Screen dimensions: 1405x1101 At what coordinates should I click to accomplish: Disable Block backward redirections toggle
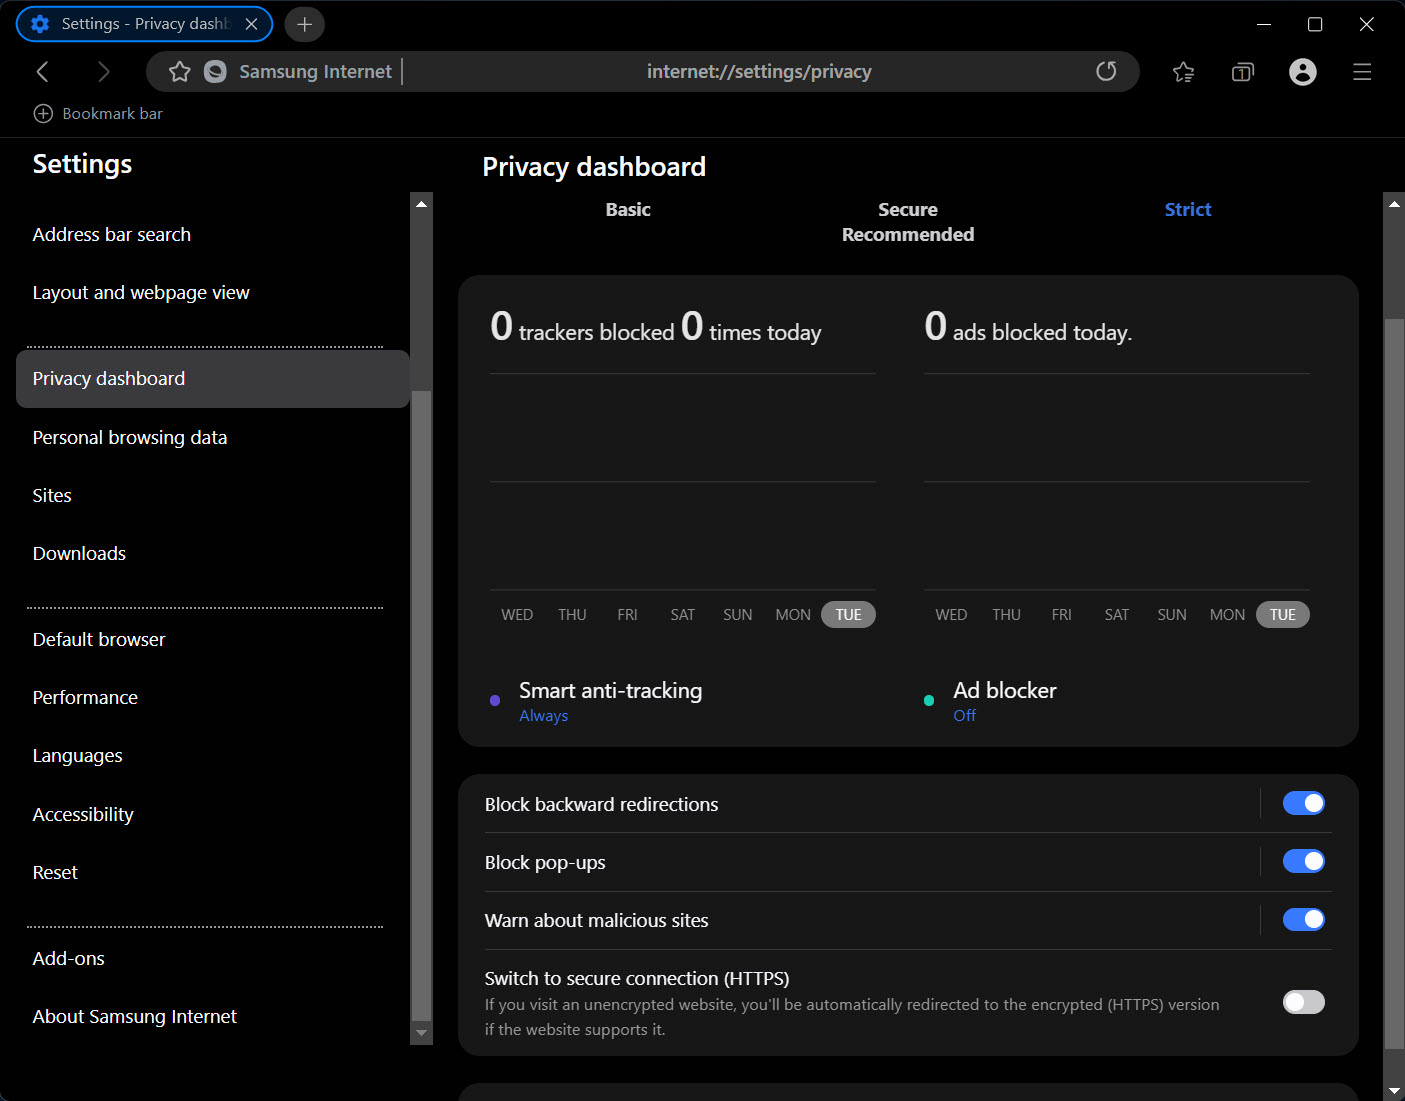coord(1303,803)
